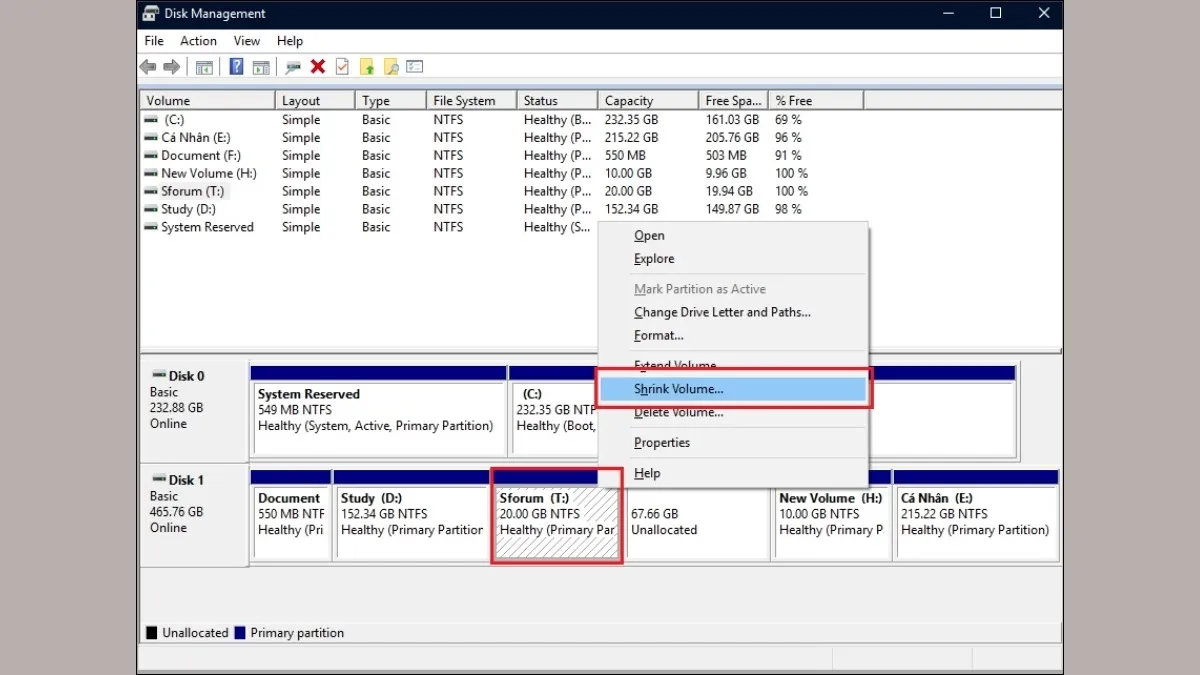
Task: Click the Unallocated 67.66 GB partition block
Action: click(697, 519)
